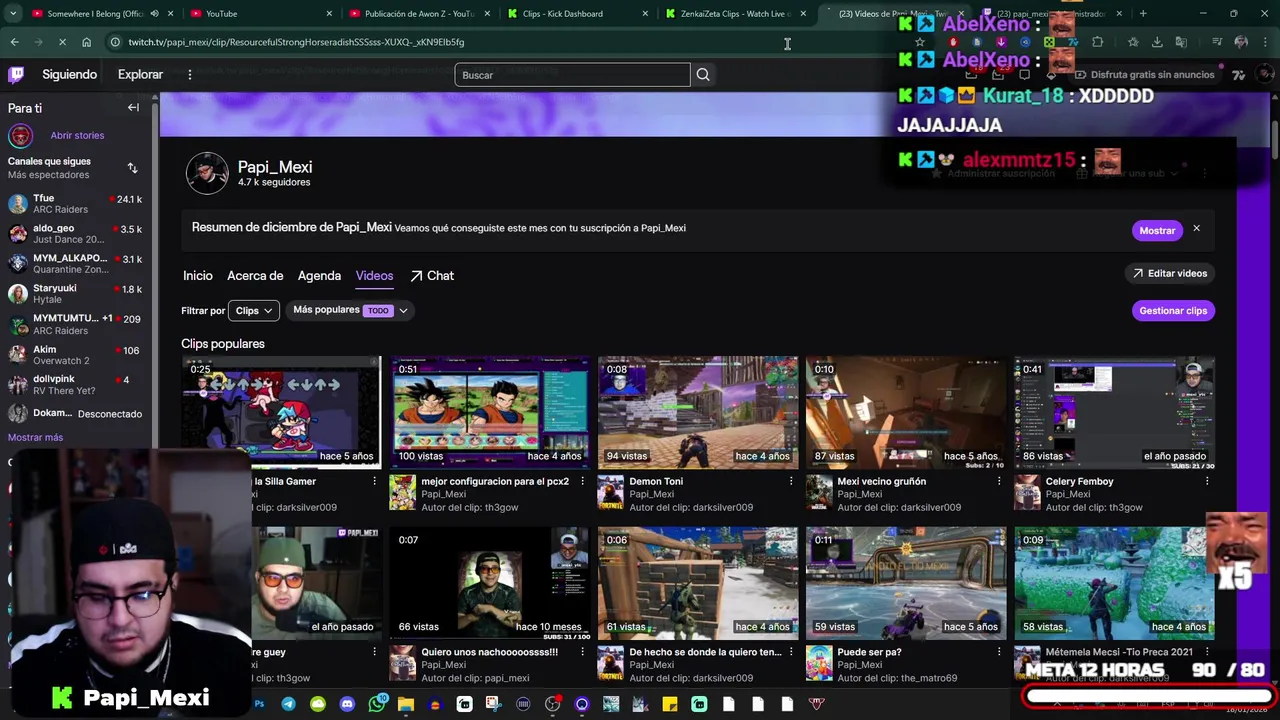This screenshot has width=1280, height=720.
Task: Open the Más populares sort dropdown
Action: pyautogui.click(x=350, y=311)
